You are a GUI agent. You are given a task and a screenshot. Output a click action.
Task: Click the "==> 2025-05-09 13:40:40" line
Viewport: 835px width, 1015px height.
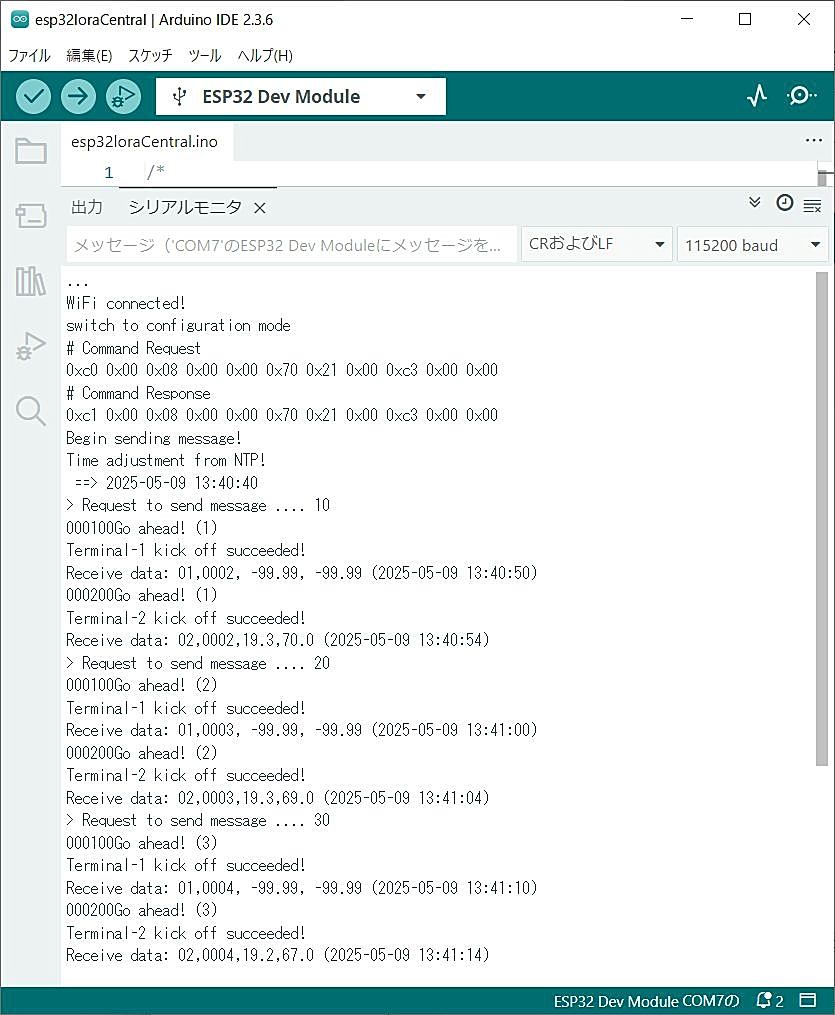pos(166,483)
